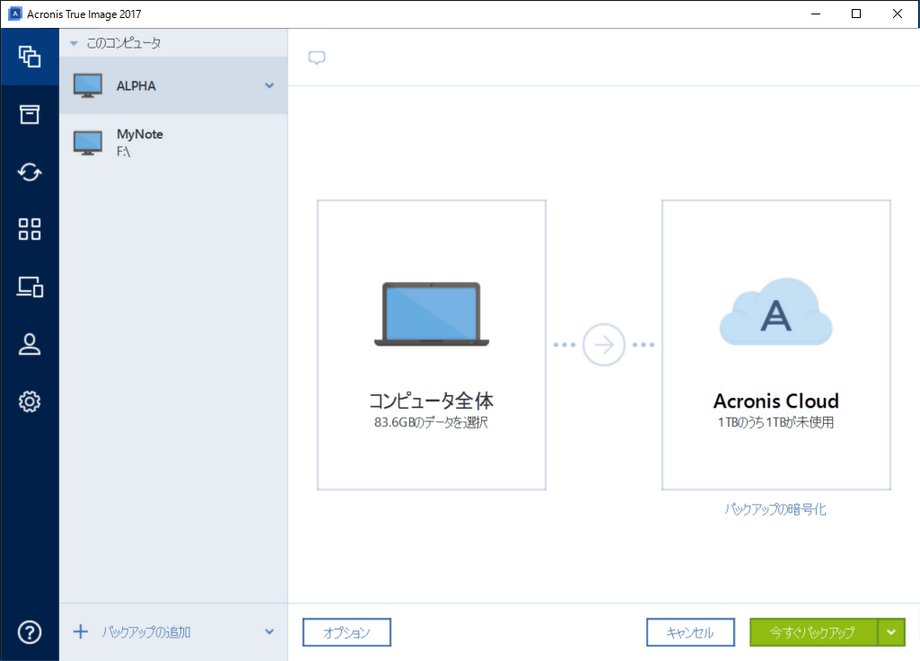Click the オプション button

(347, 632)
